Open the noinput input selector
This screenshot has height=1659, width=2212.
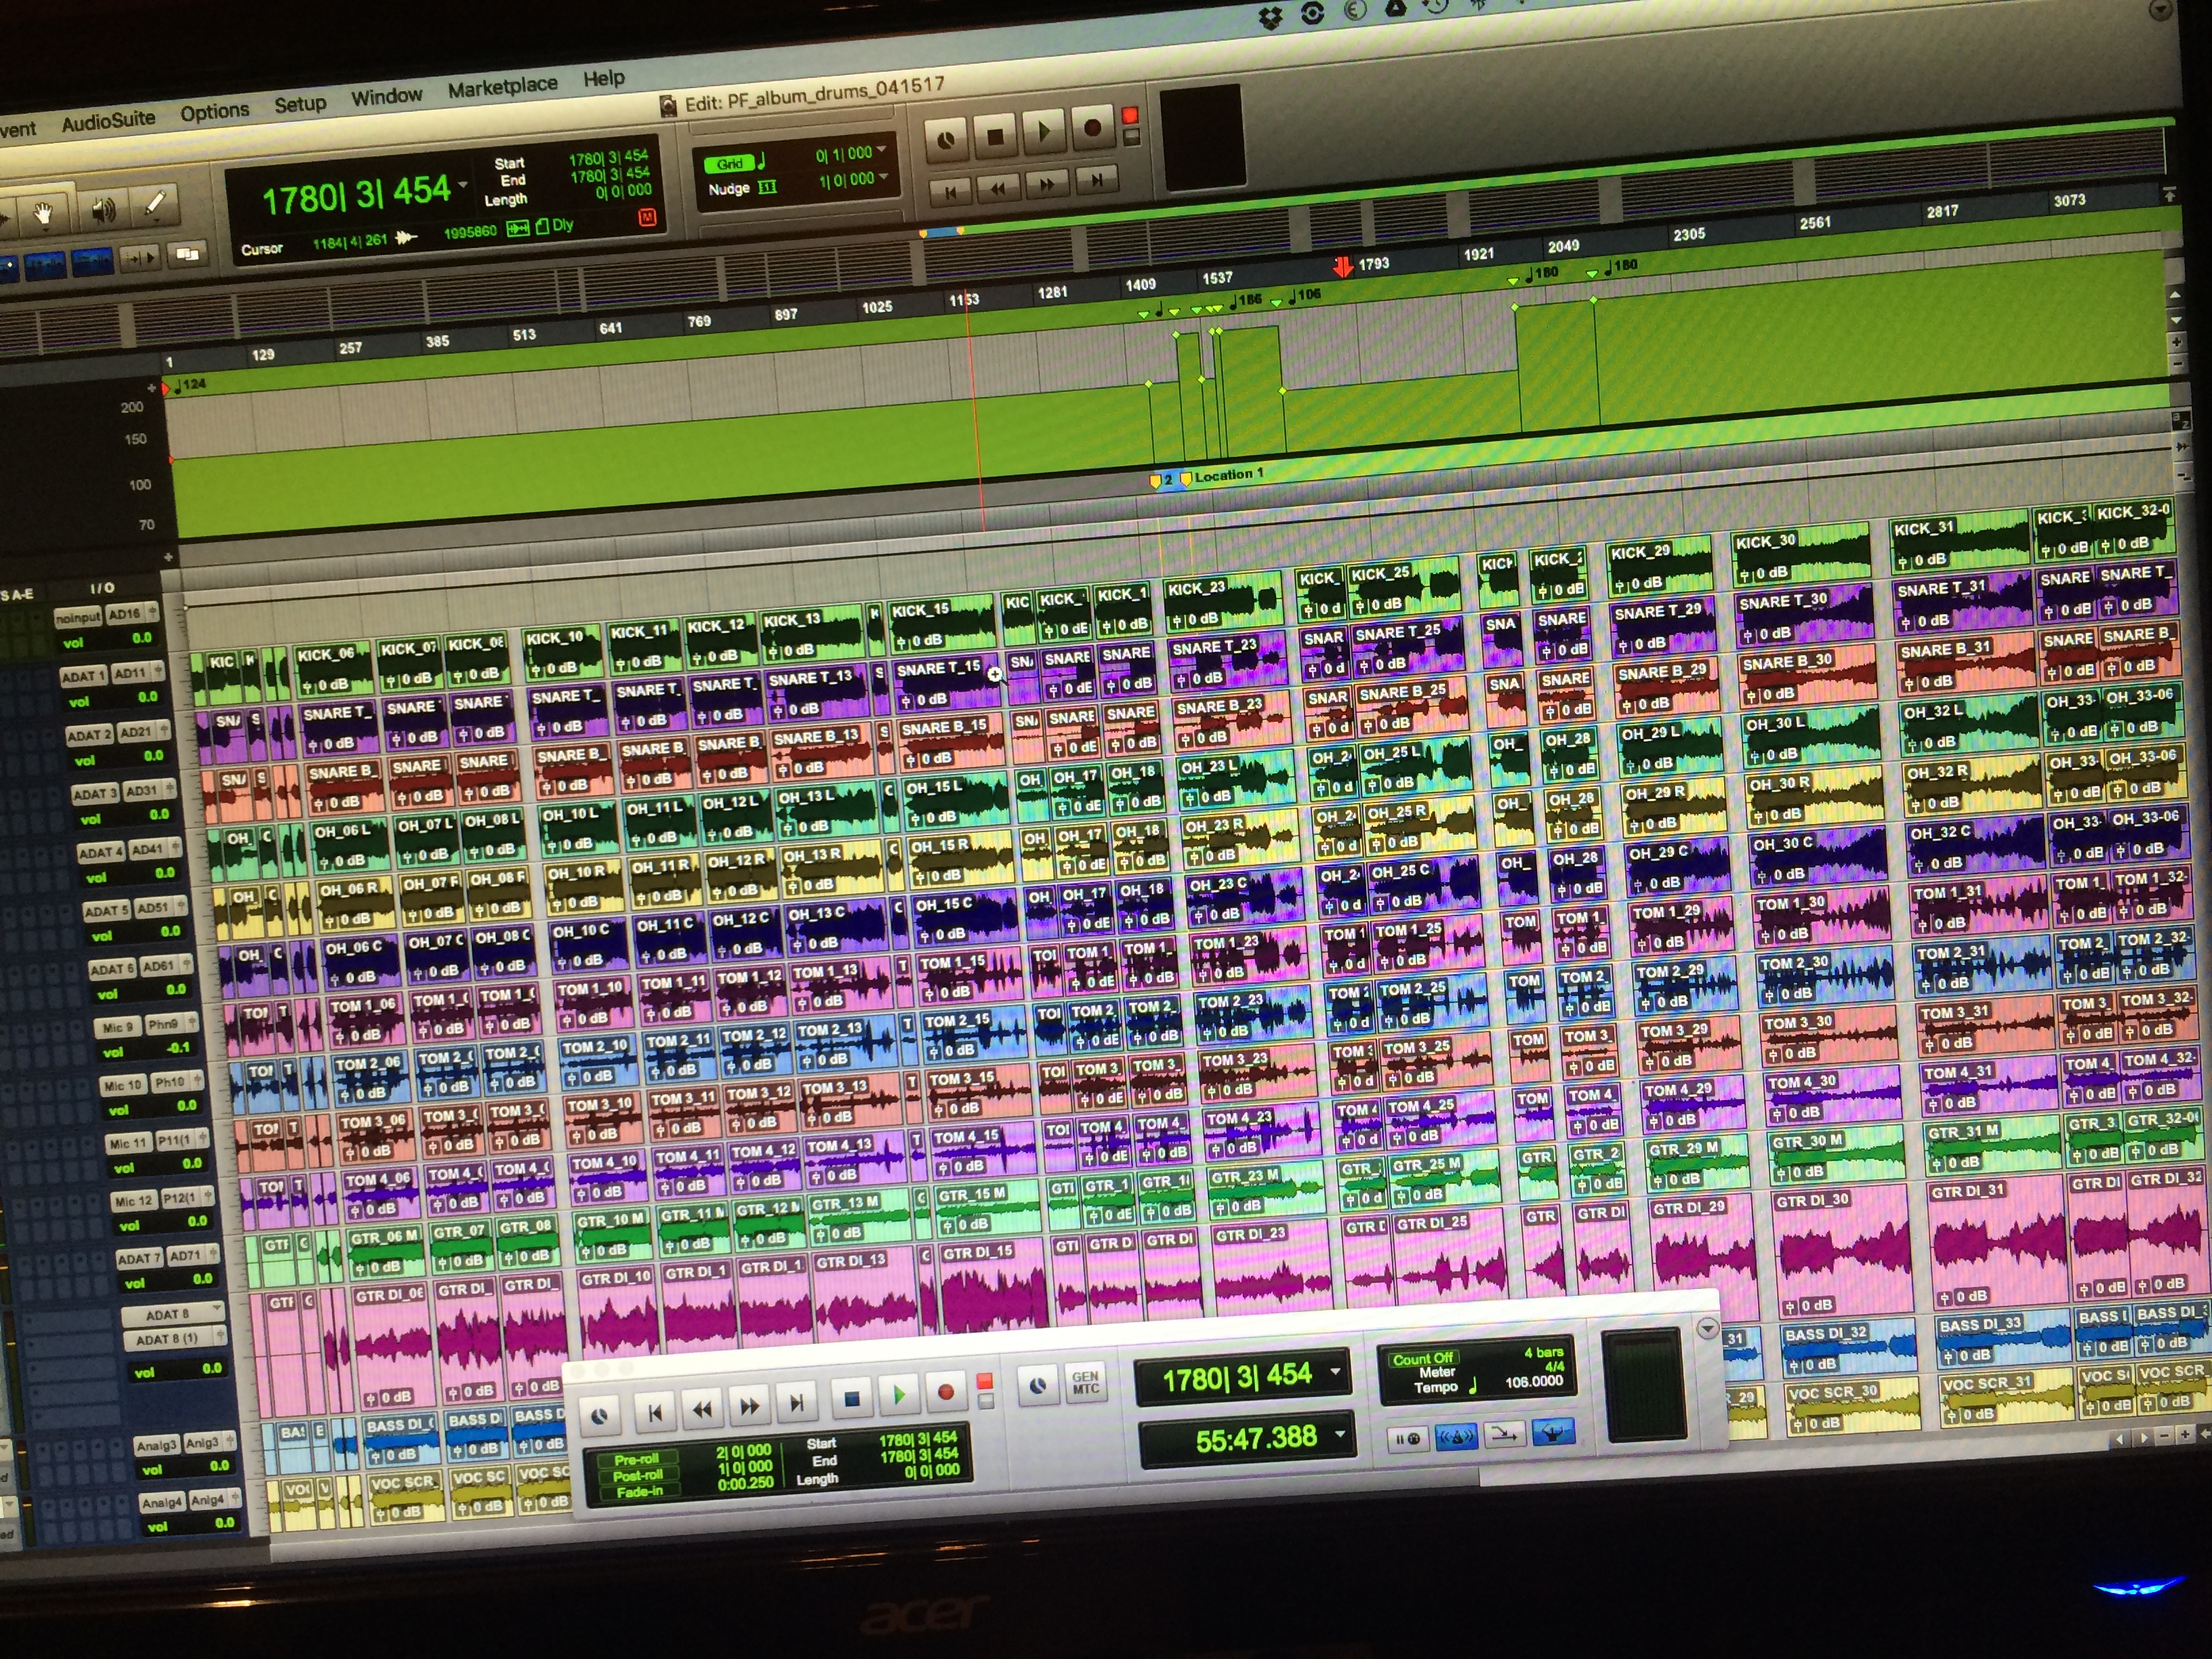78,617
